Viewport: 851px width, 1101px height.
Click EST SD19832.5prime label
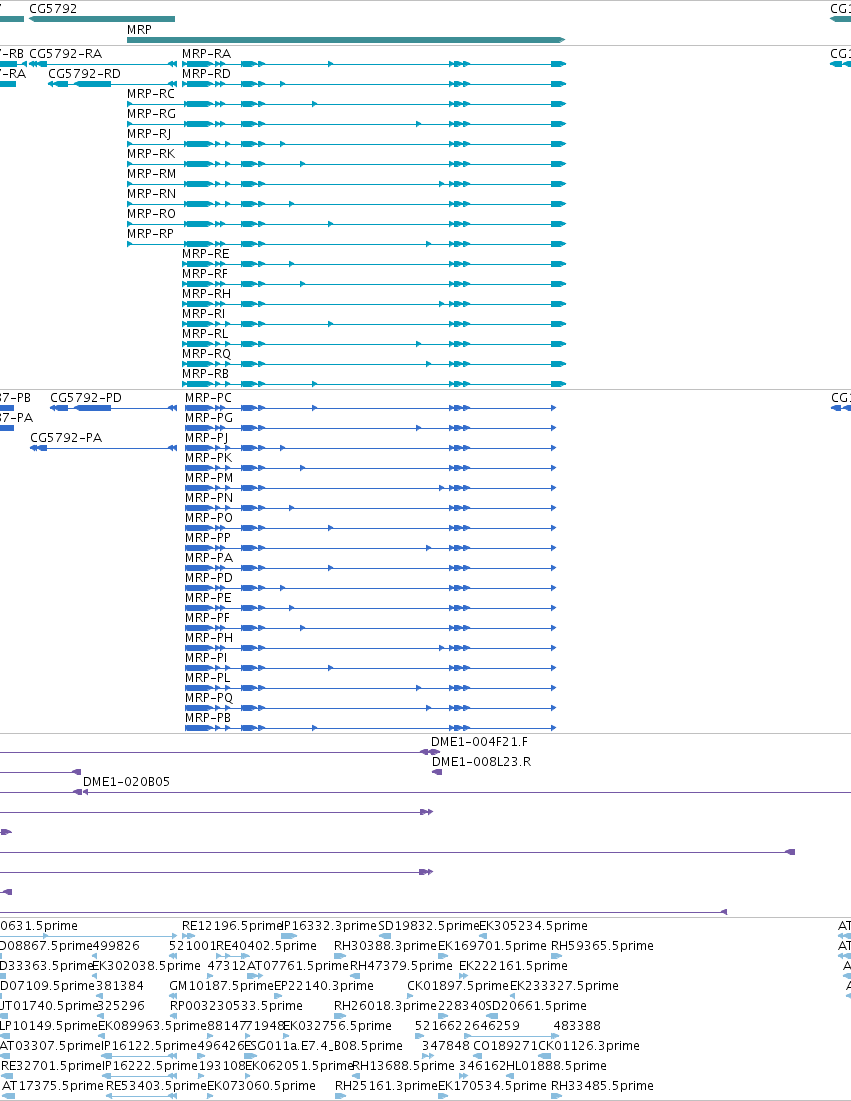[x=428, y=925]
